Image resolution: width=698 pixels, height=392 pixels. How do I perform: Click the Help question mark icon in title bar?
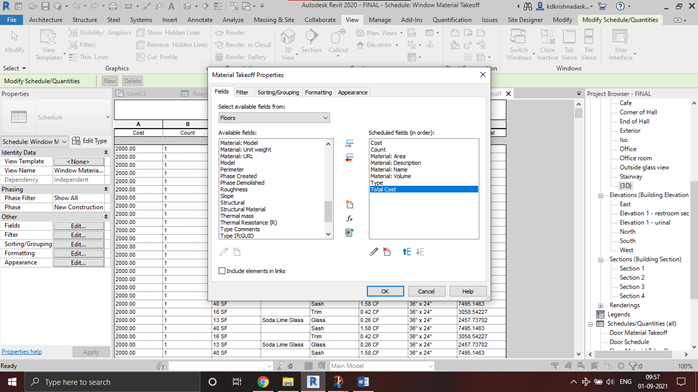(x=620, y=6)
